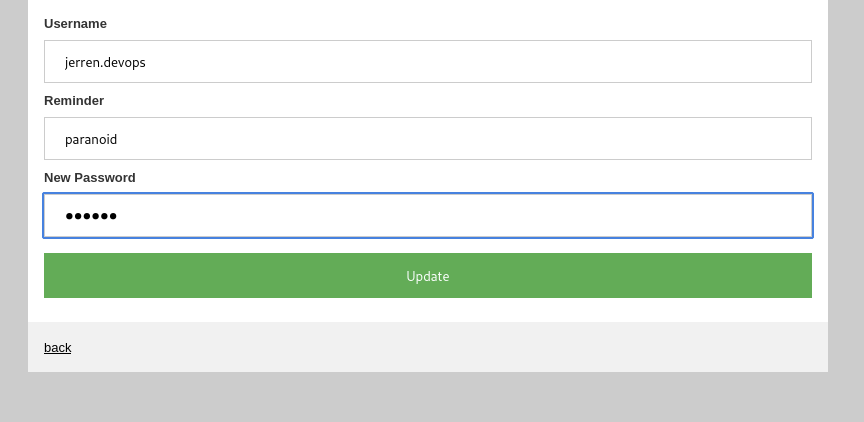Viewport: 864px width, 422px height.
Task: Click the masked password dots
Action: pos(91,216)
